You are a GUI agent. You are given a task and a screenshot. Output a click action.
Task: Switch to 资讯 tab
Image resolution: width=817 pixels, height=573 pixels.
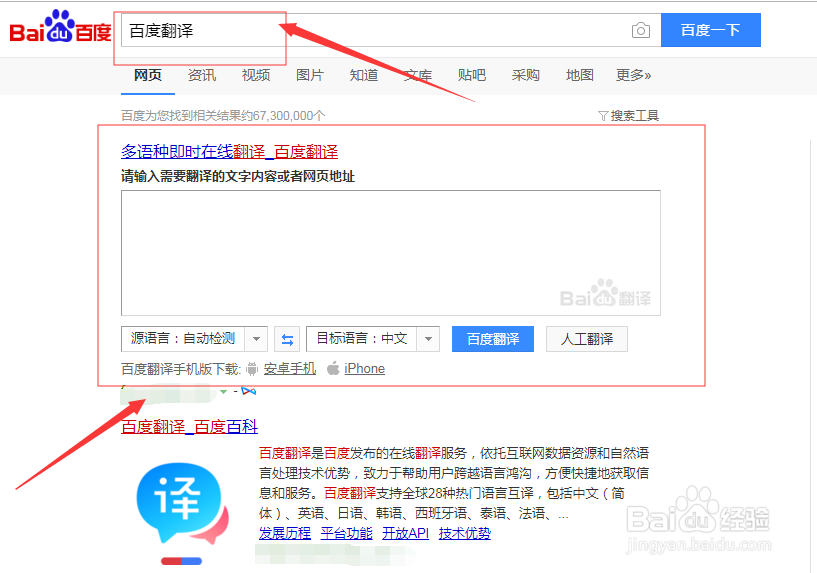[x=202, y=76]
